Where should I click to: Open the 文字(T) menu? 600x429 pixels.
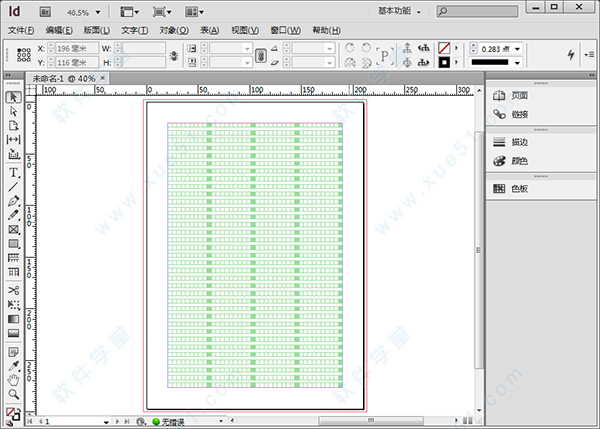click(x=135, y=30)
